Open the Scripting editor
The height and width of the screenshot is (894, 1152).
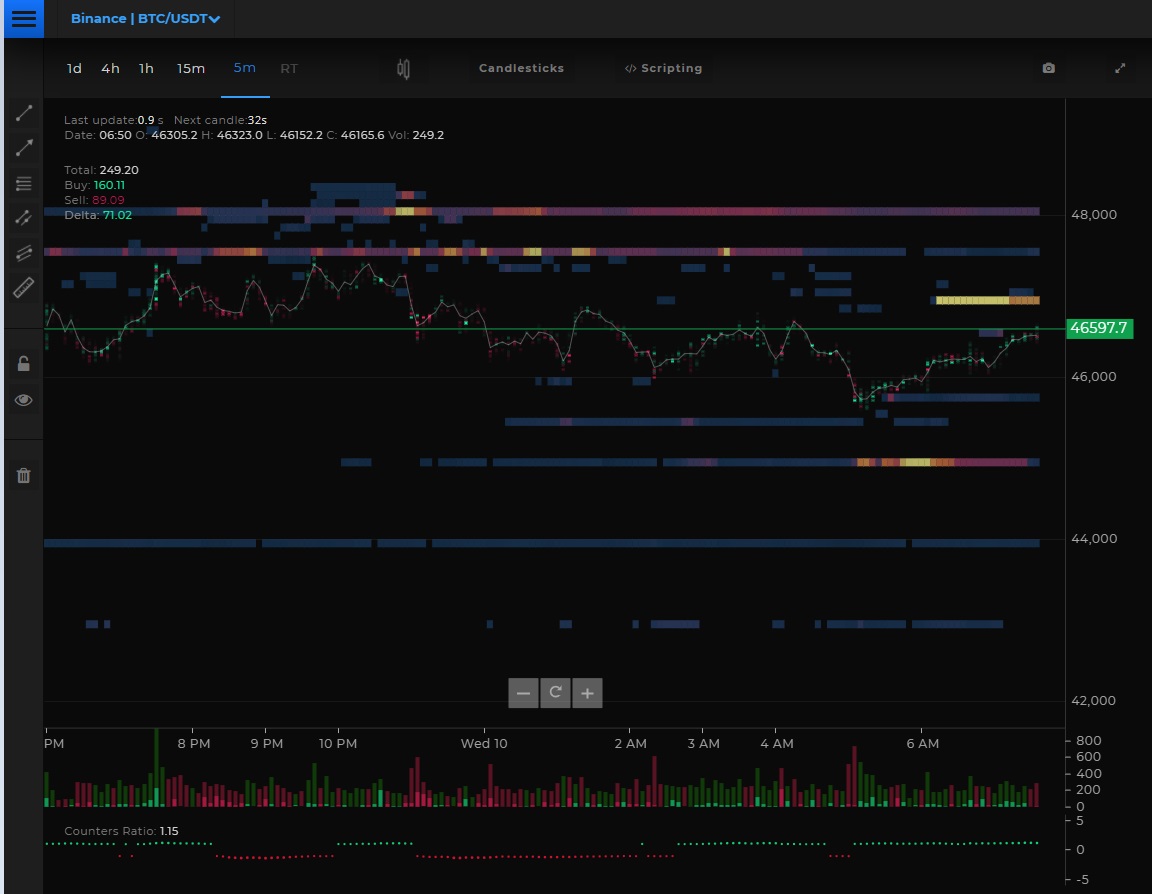(663, 68)
